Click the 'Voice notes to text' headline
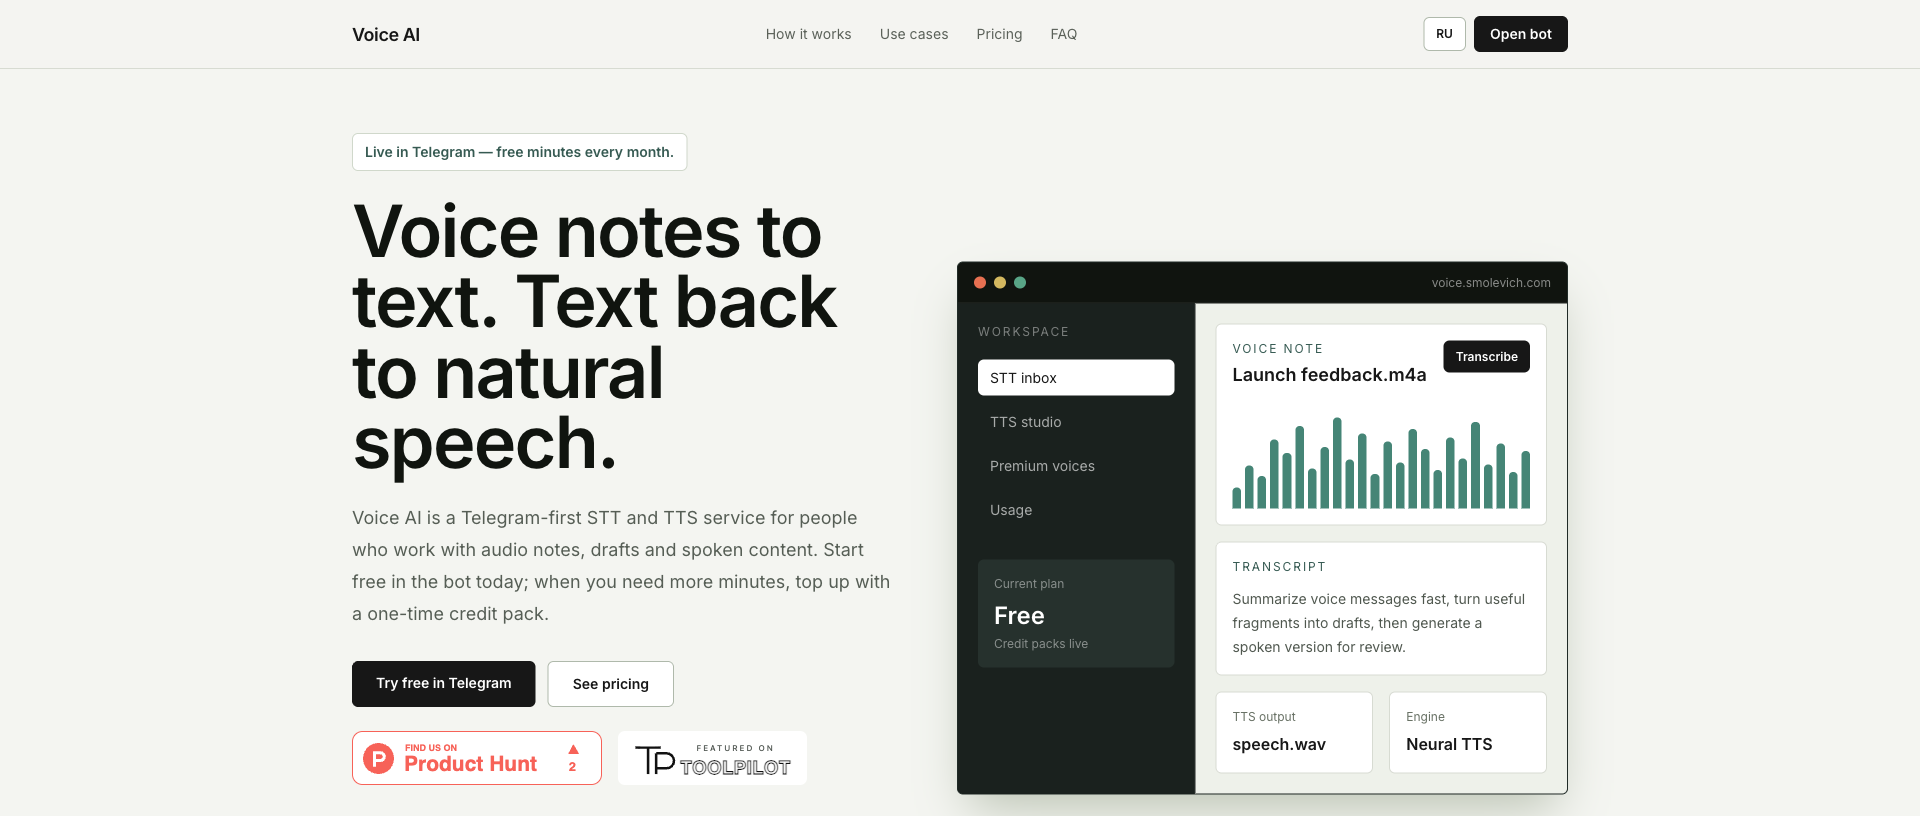Viewport: 1920px width, 816px height. [596, 337]
